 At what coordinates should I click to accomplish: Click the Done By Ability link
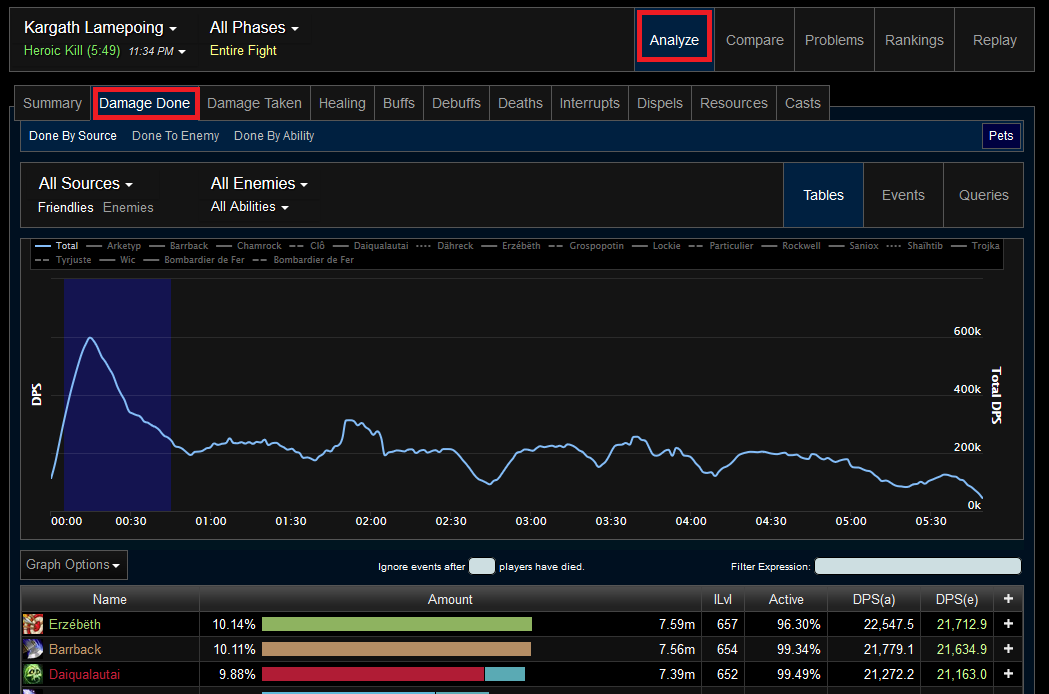[274, 136]
